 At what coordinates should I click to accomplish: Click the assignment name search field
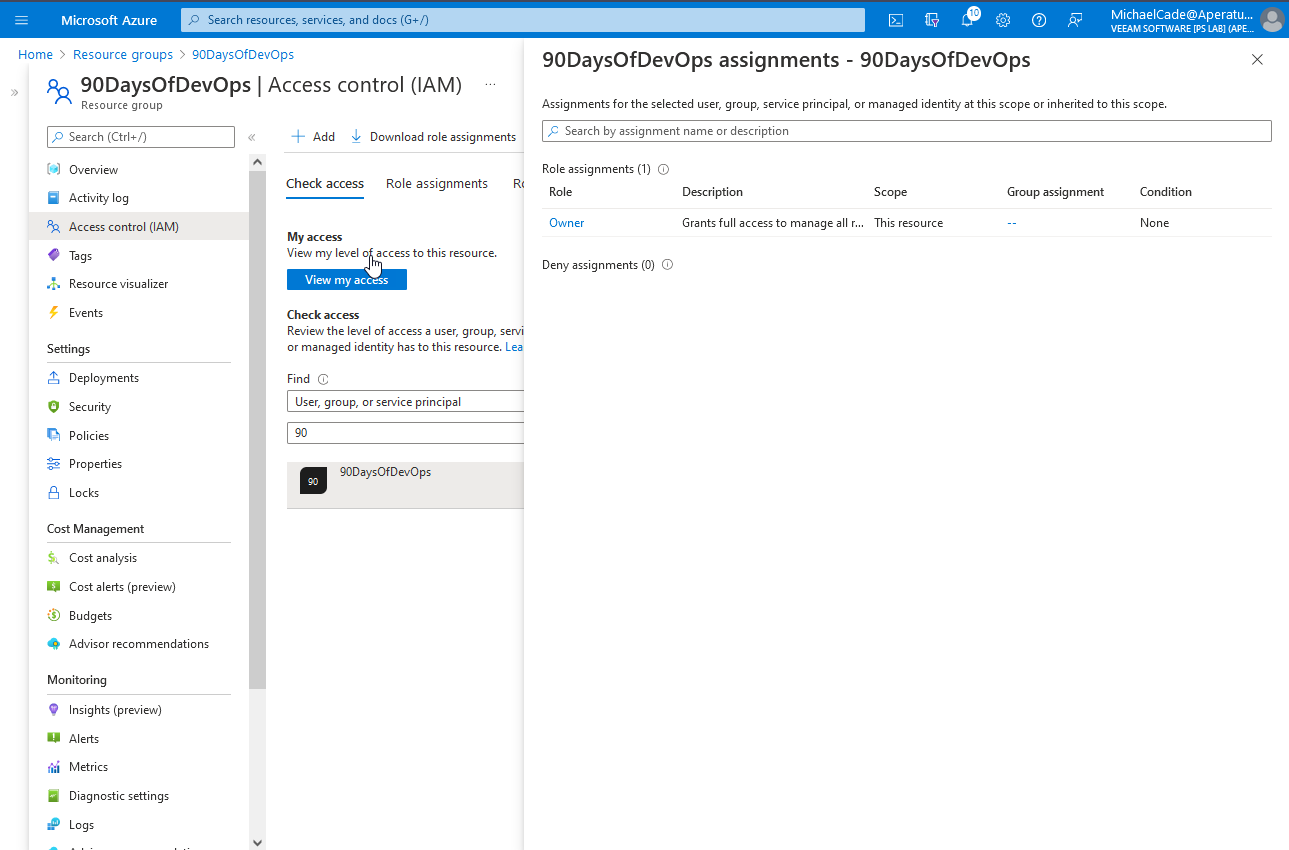point(906,131)
